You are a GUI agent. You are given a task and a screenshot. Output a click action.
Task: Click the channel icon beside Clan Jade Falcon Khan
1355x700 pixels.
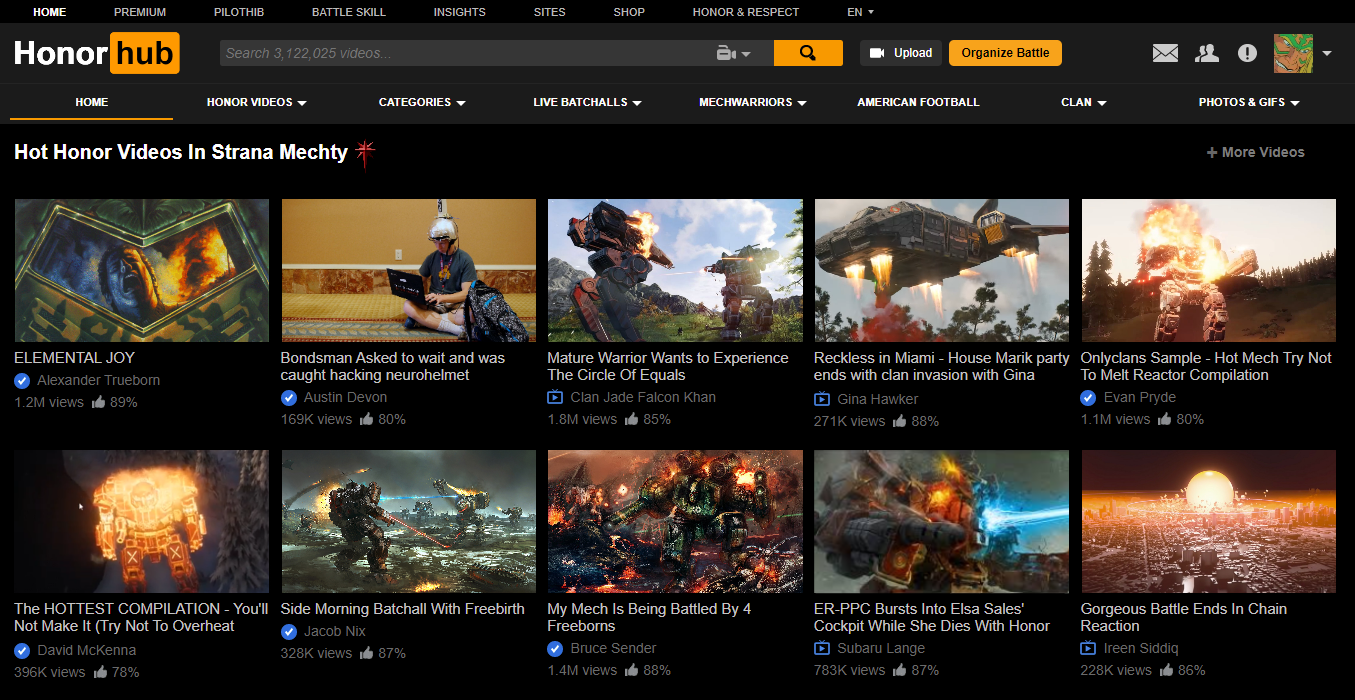(556, 398)
